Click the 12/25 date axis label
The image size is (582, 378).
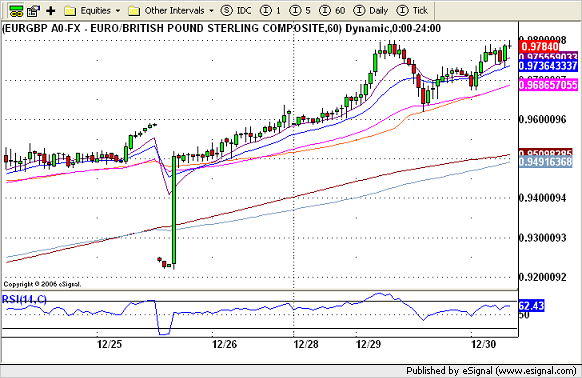point(109,345)
